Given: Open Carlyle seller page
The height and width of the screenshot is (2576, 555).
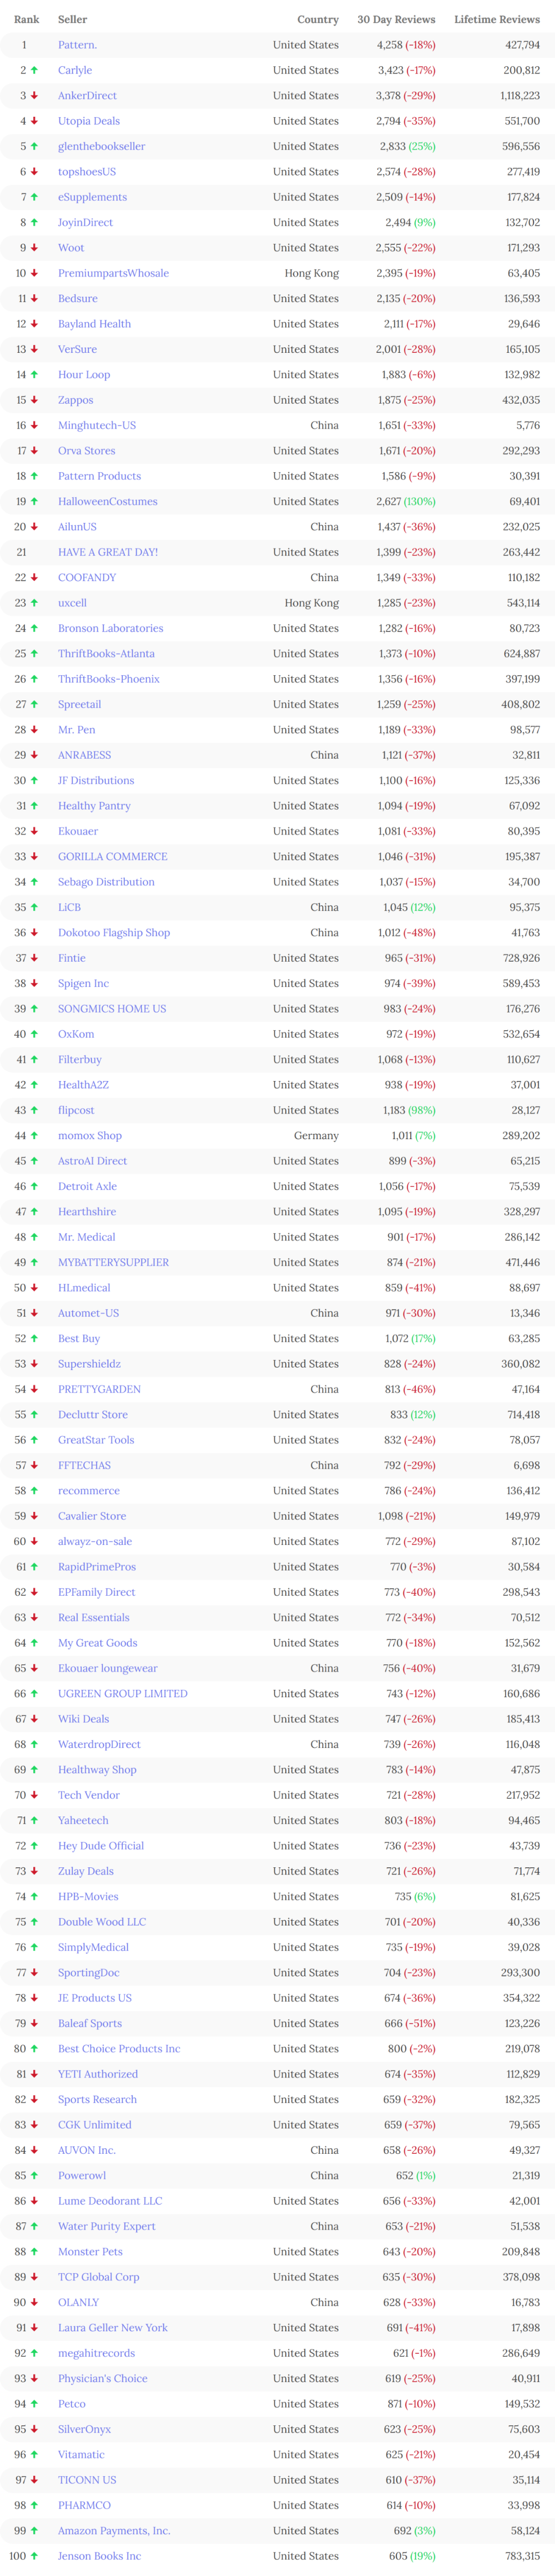Looking at the screenshot, I should pos(75,70).
